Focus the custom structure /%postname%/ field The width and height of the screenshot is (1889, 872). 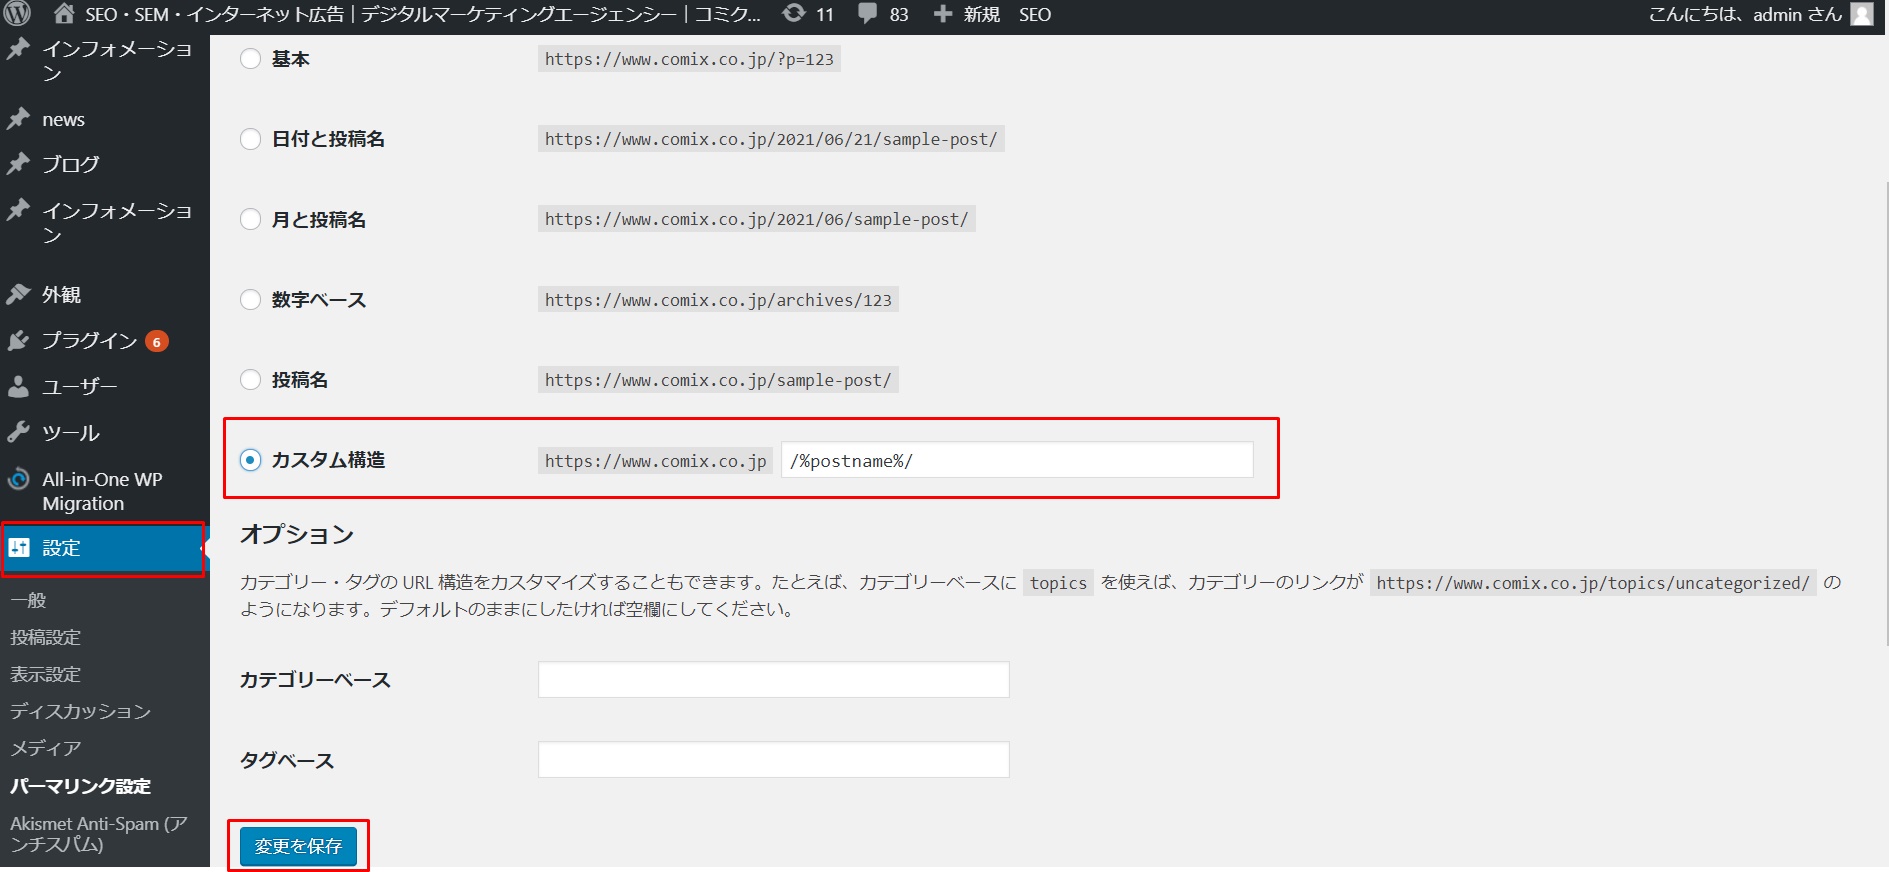(1017, 460)
